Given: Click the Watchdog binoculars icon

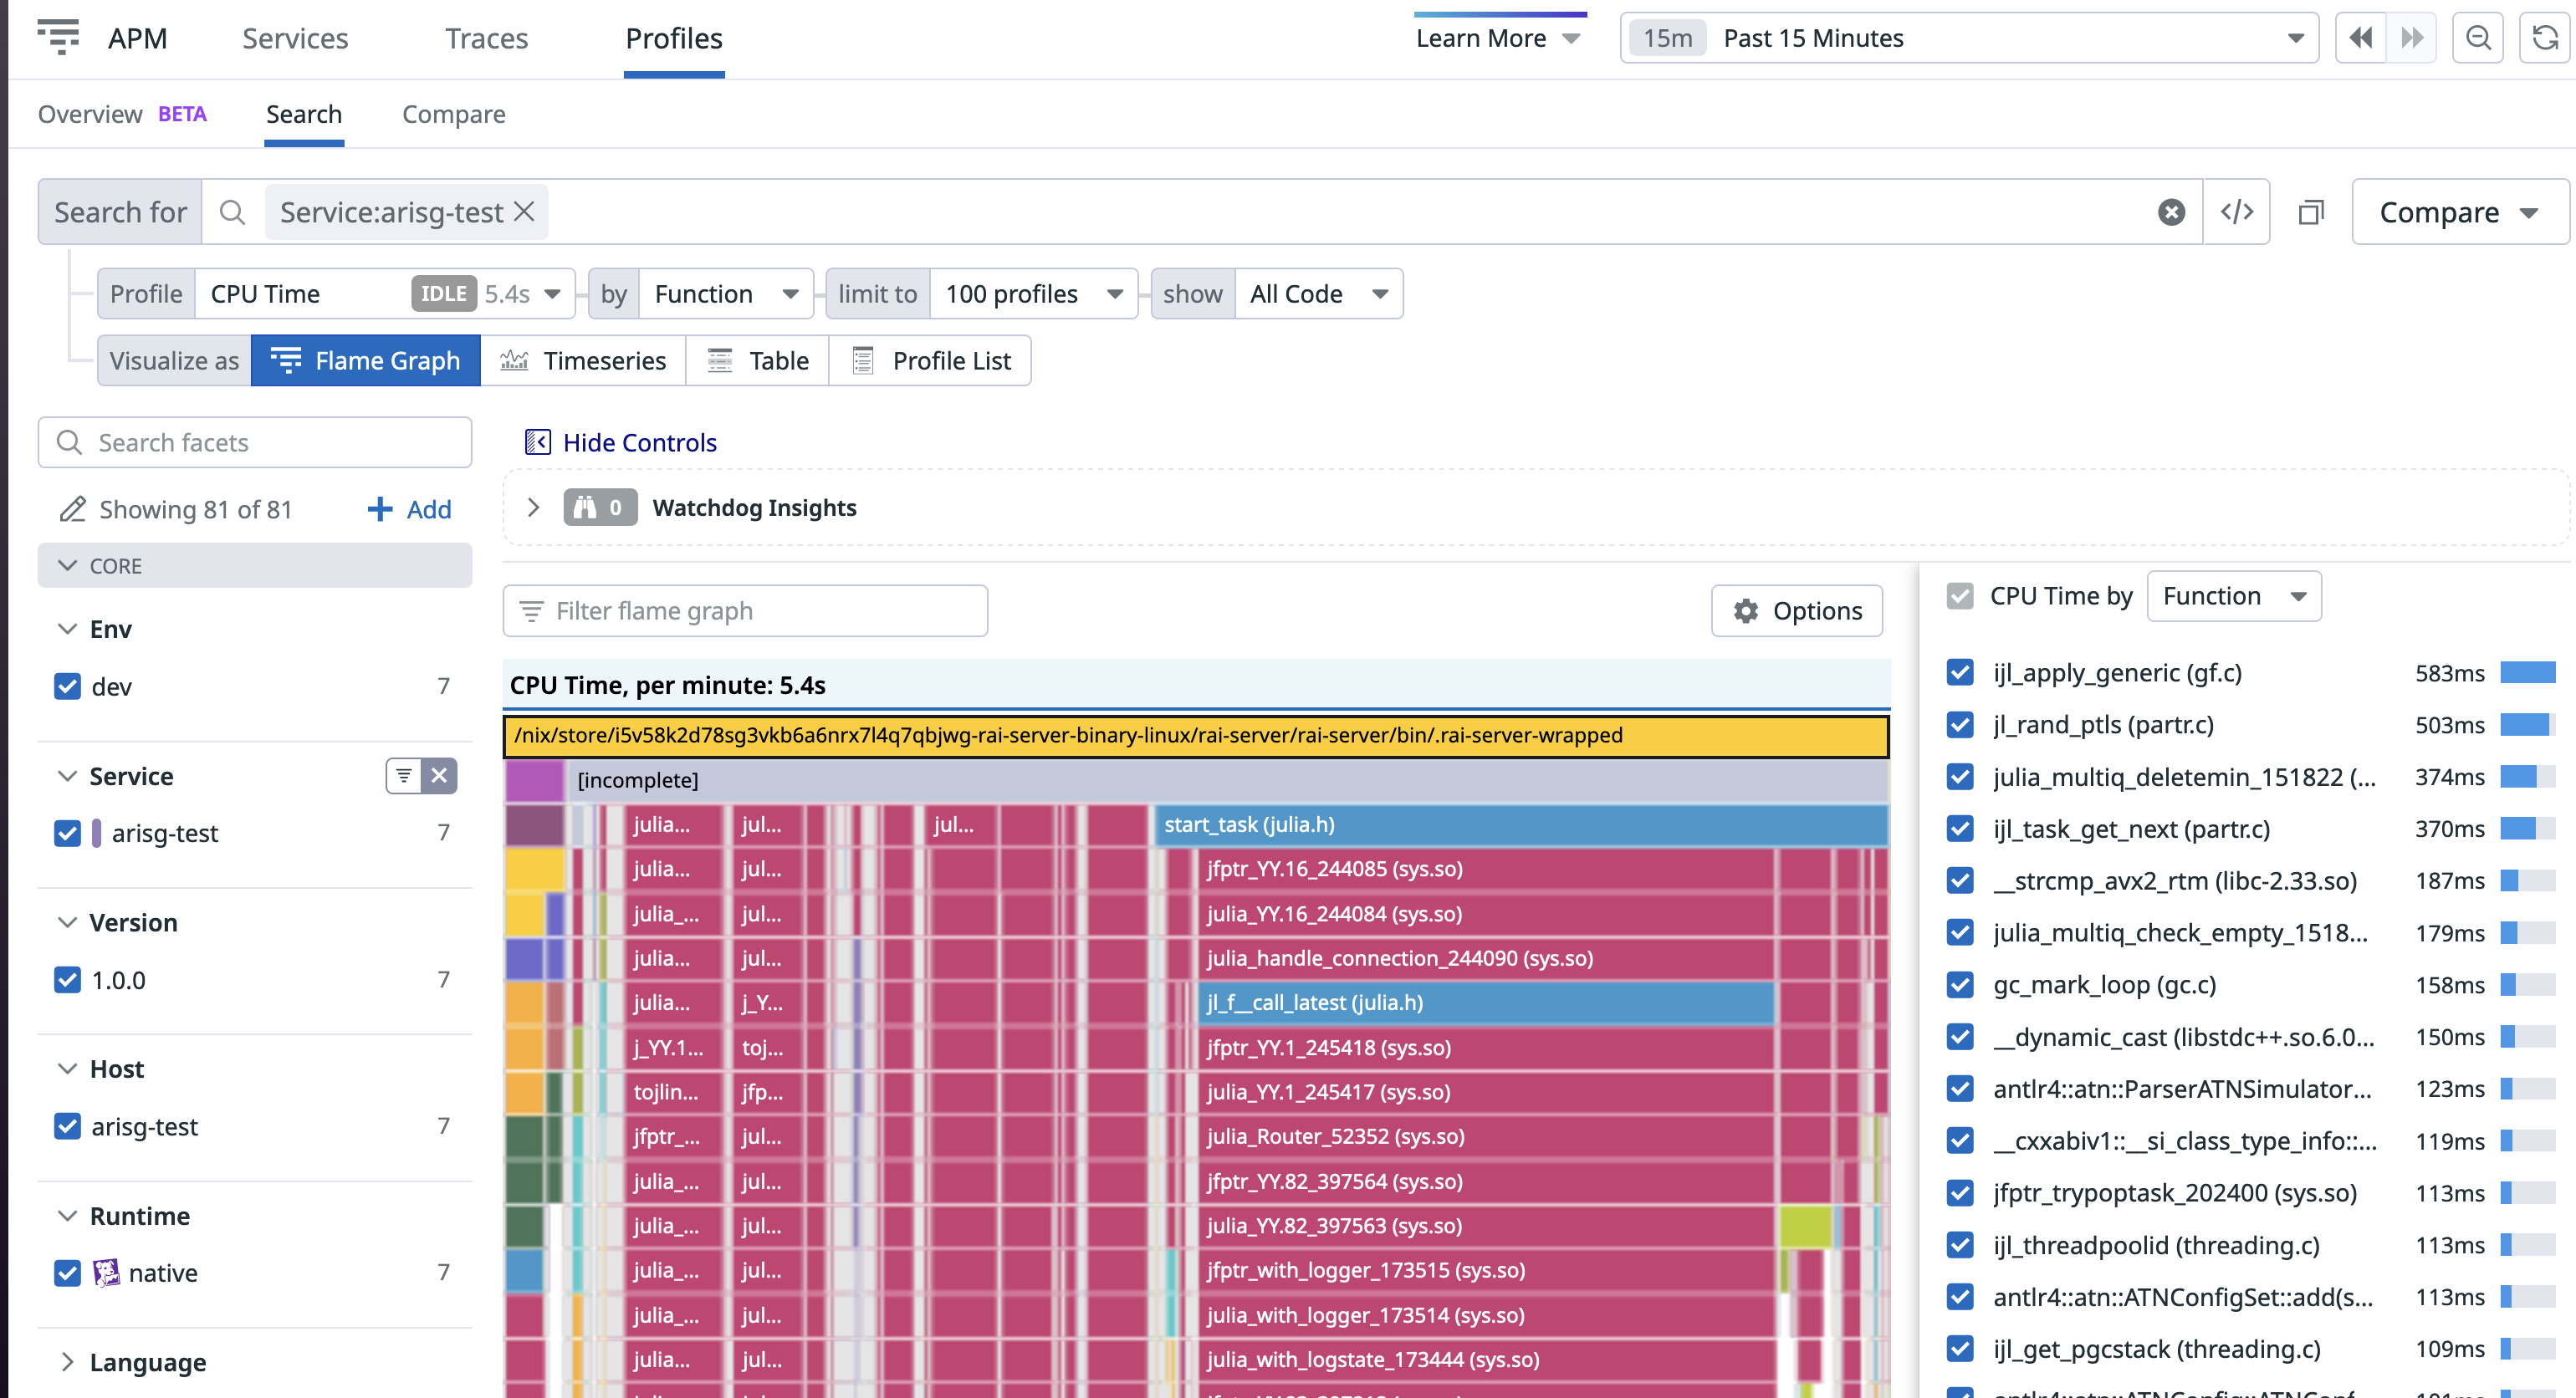Looking at the screenshot, I should [x=588, y=507].
